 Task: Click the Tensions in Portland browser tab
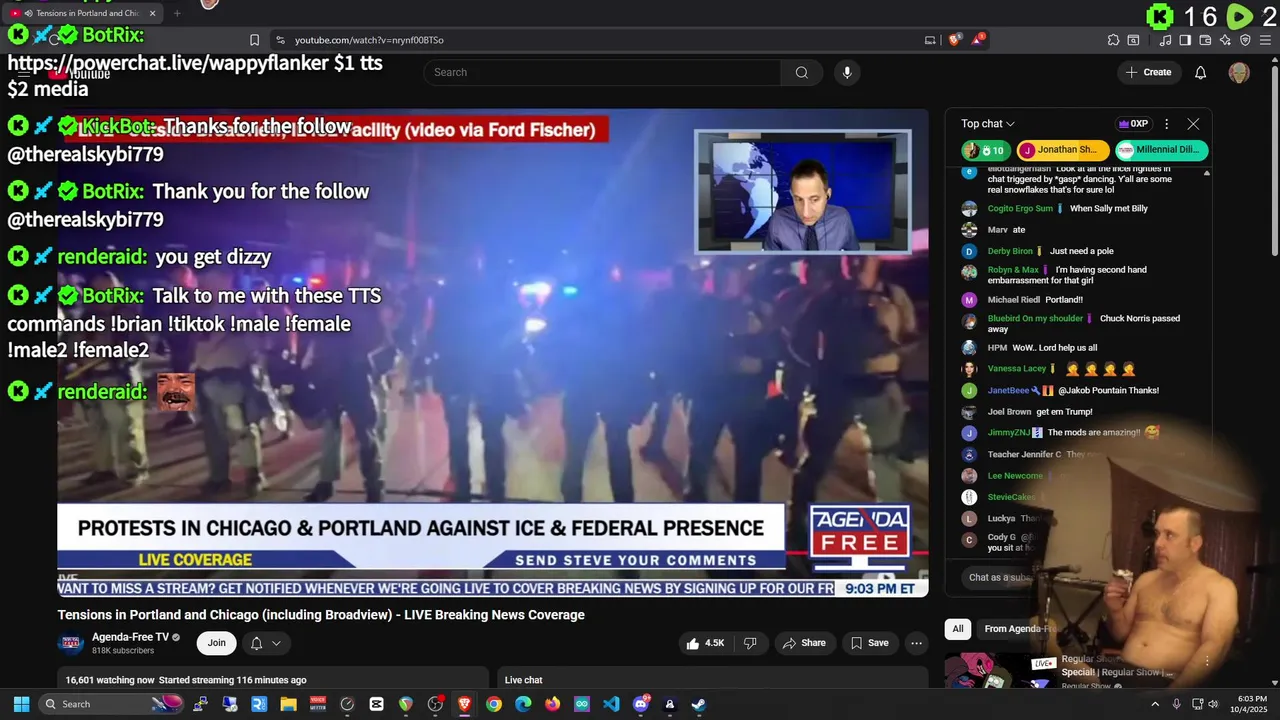(x=84, y=13)
